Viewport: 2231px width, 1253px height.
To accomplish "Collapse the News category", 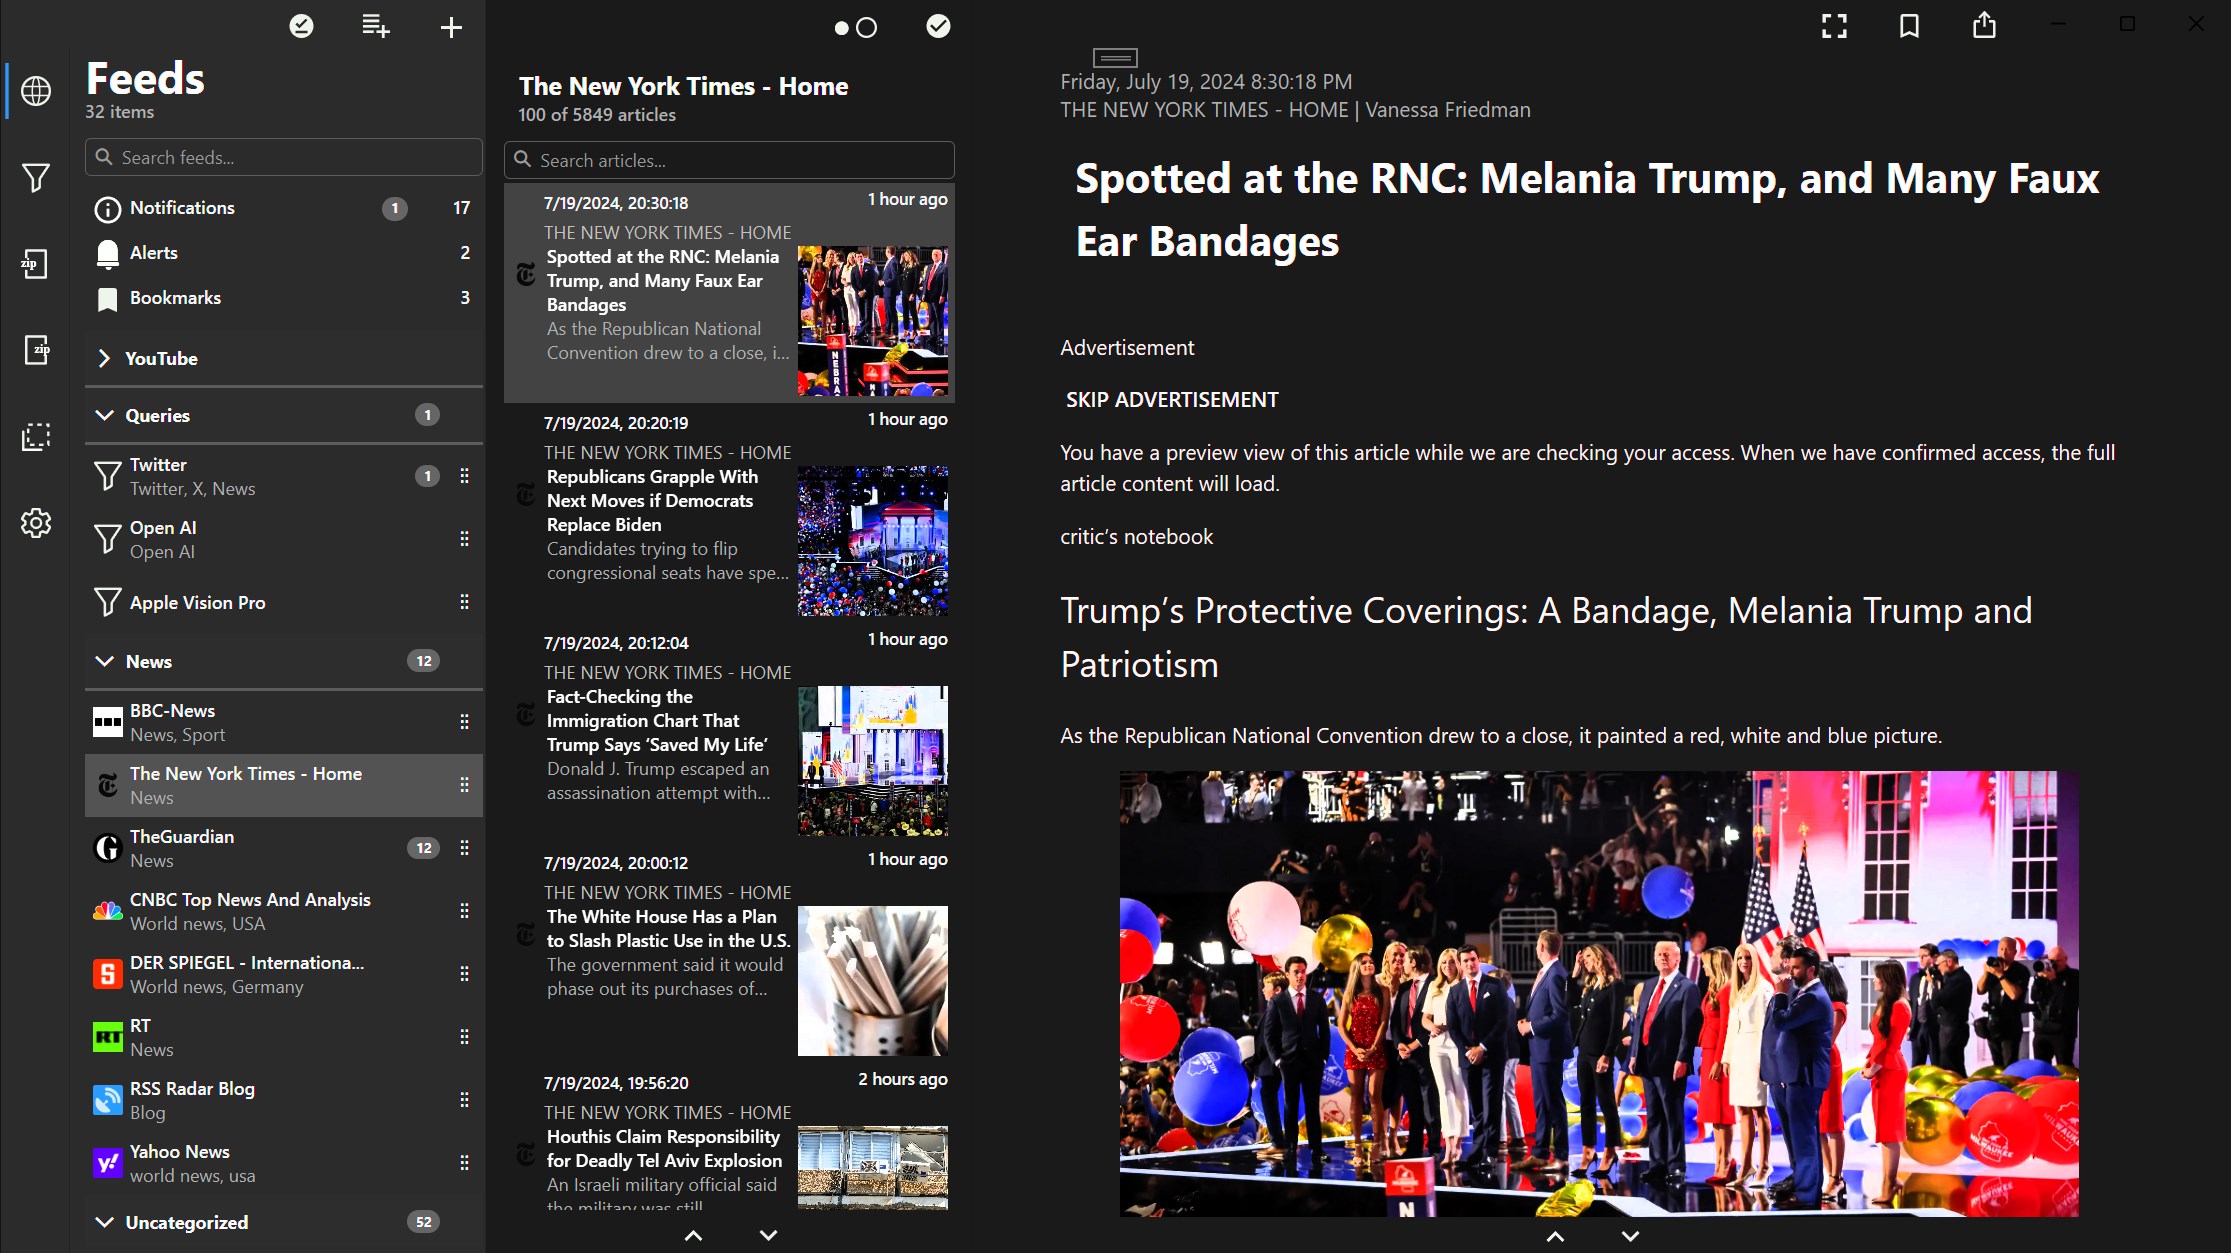I will tap(104, 661).
